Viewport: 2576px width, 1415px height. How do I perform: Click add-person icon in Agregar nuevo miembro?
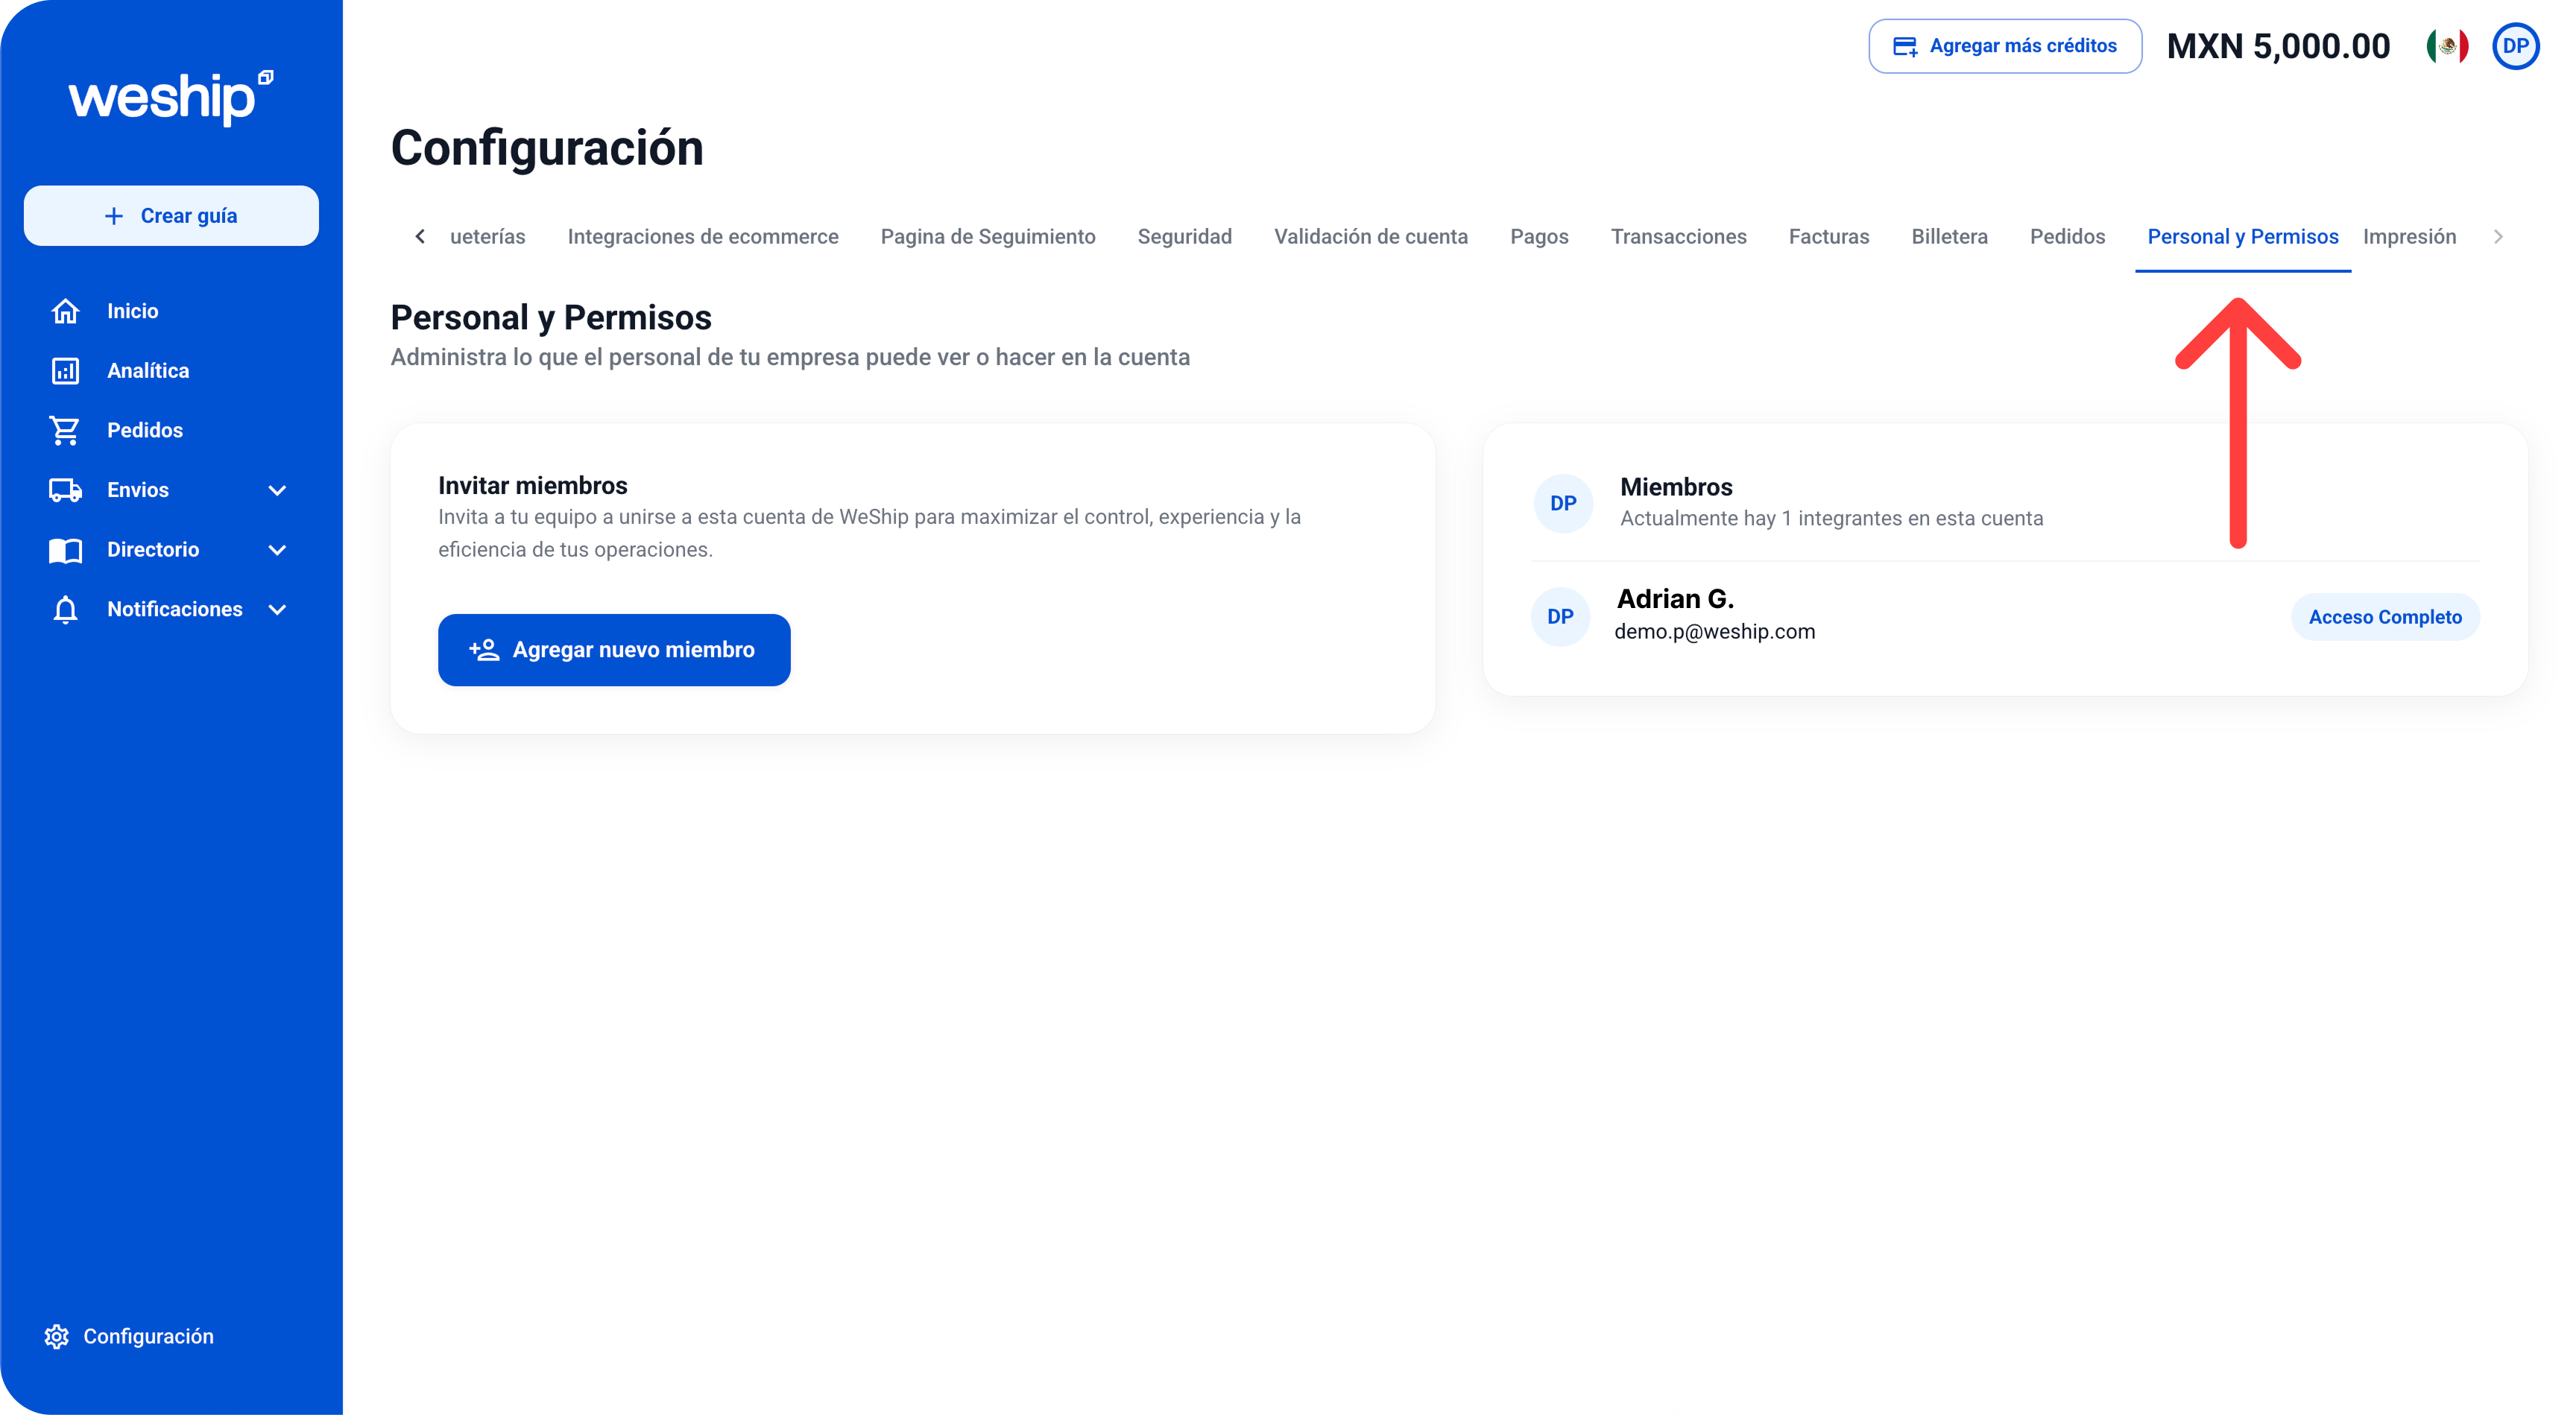coord(484,650)
